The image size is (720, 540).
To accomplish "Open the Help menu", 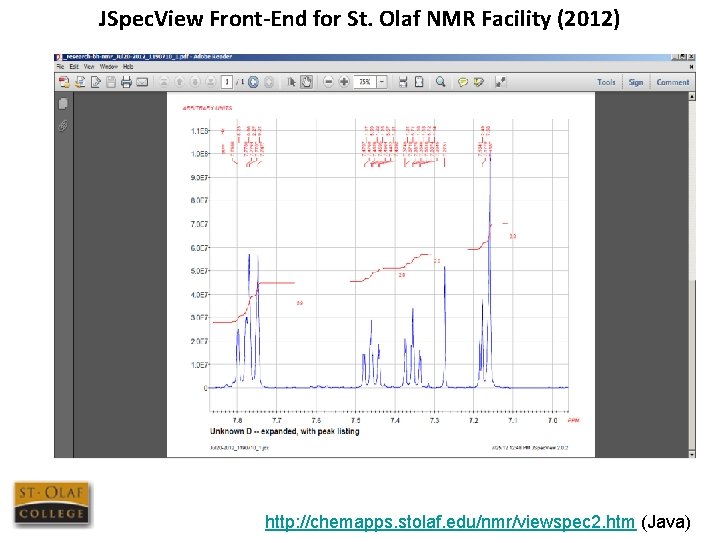I will coord(128,67).
